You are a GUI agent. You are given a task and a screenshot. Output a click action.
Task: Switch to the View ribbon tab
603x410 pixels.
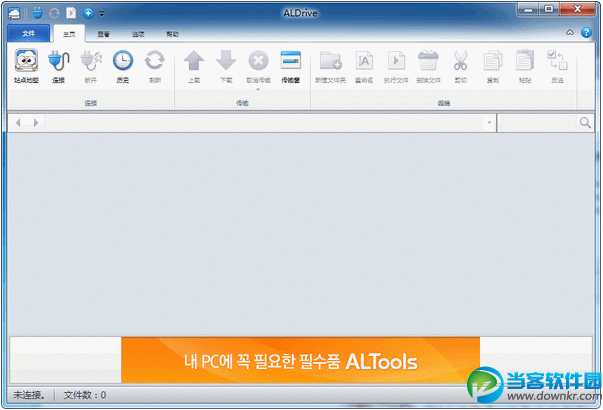[103, 34]
